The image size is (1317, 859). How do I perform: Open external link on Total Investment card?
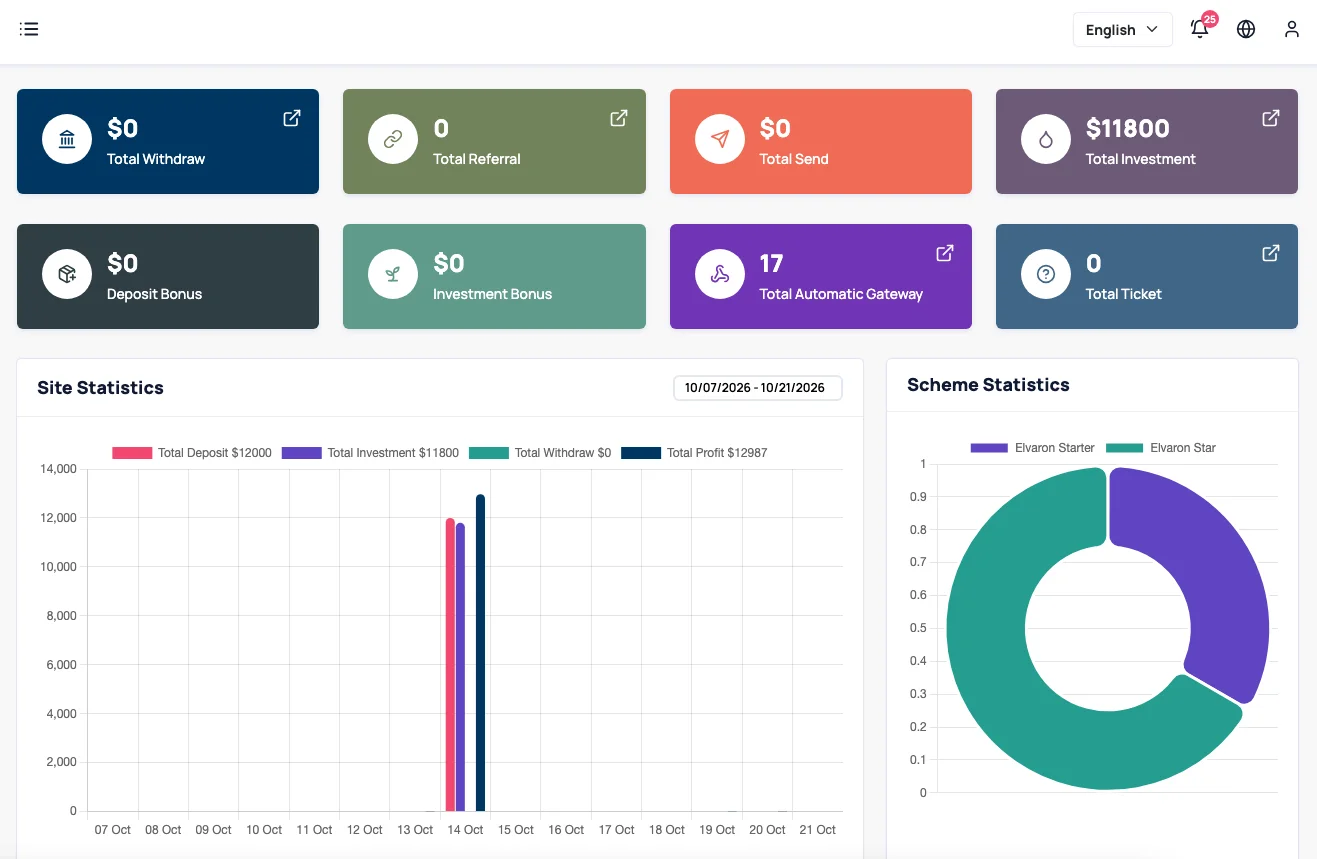click(x=1271, y=118)
